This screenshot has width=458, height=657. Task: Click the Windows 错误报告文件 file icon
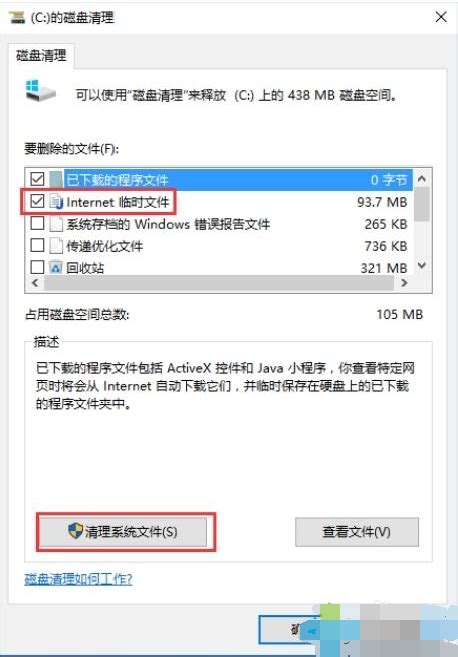point(56,224)
